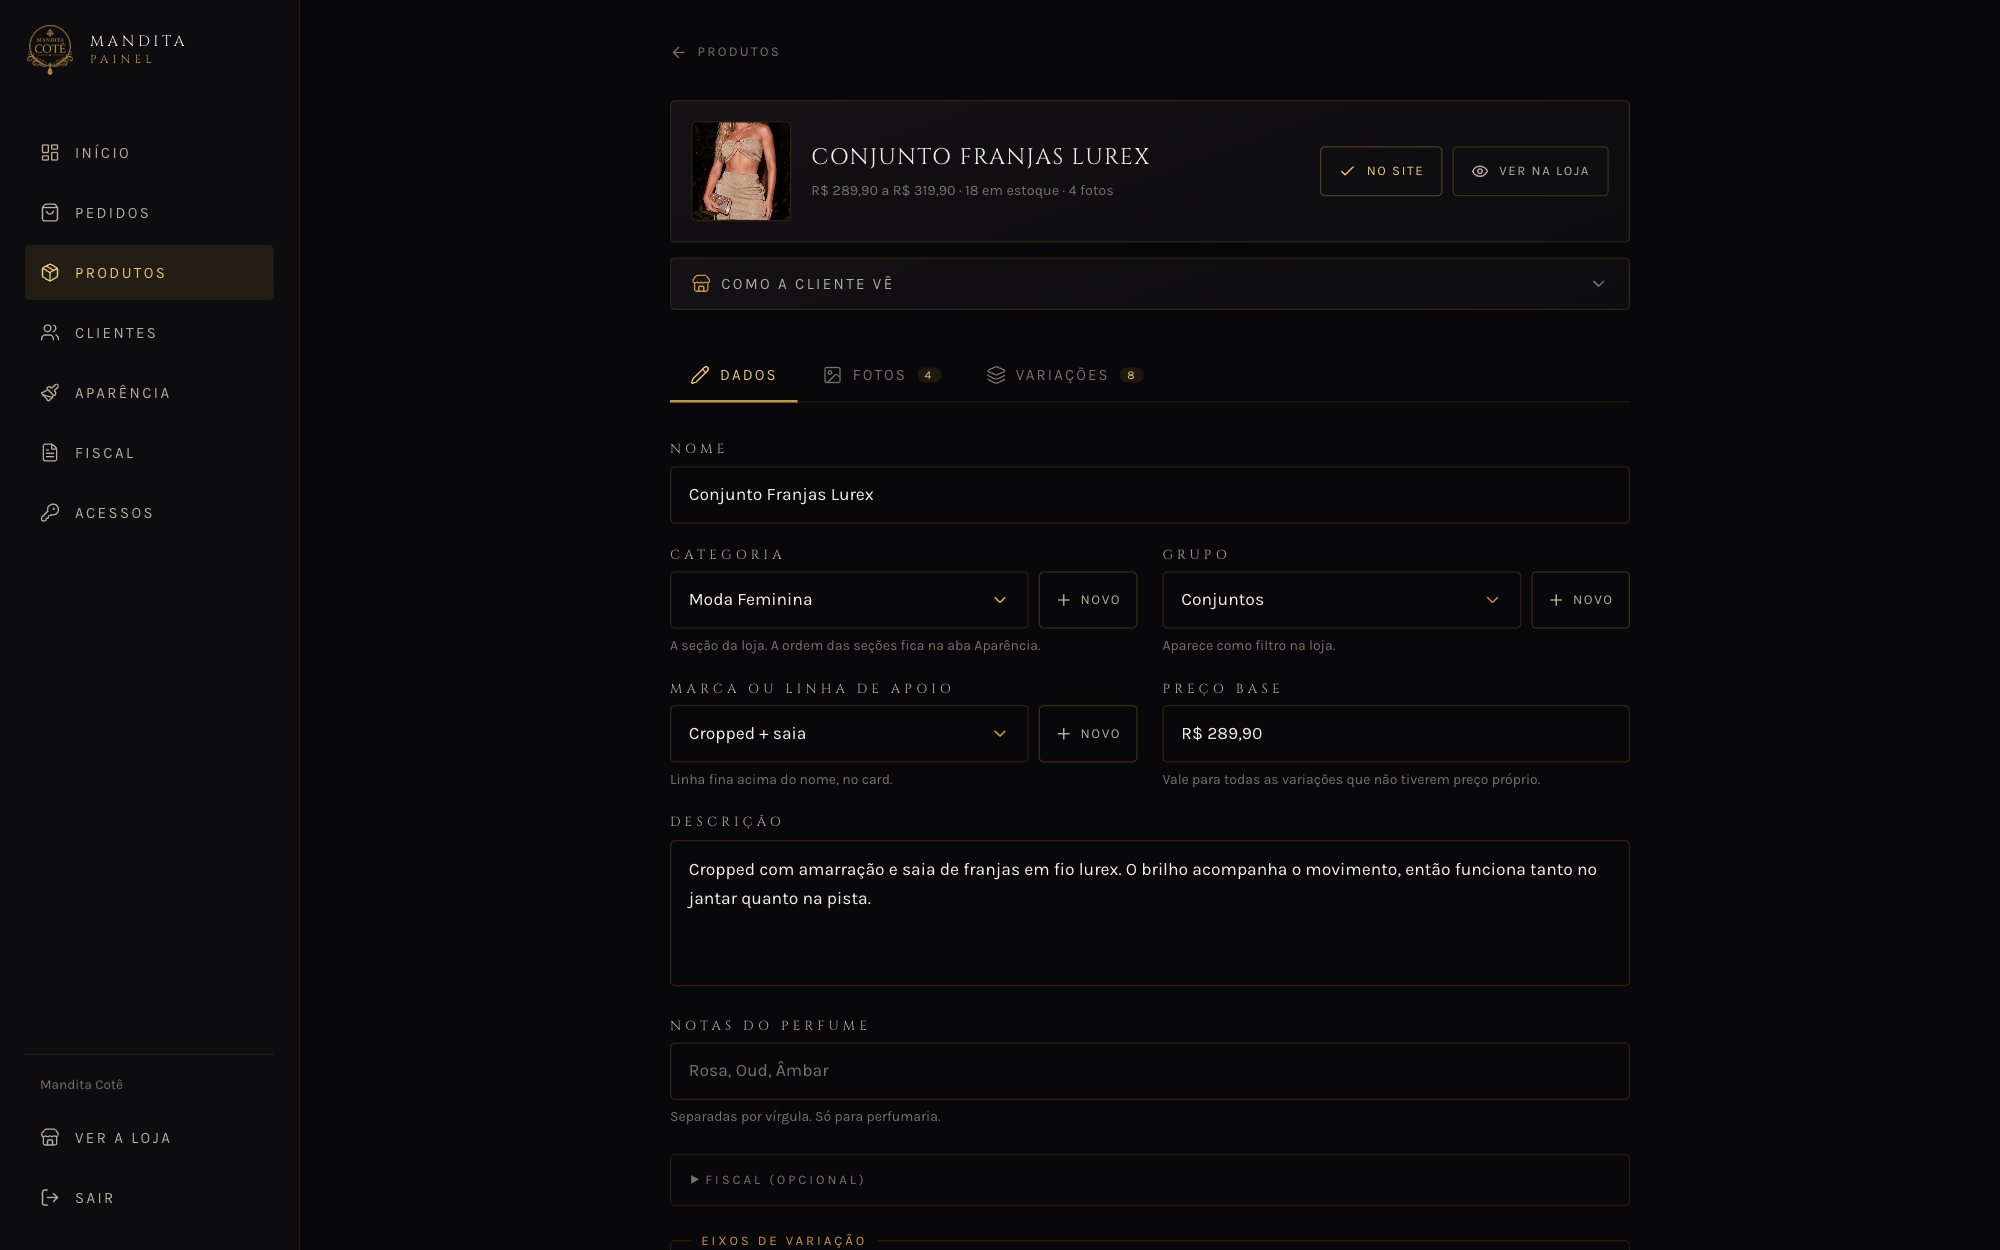Open Início dashboard icon in sidebar

(x=50, y=153)
